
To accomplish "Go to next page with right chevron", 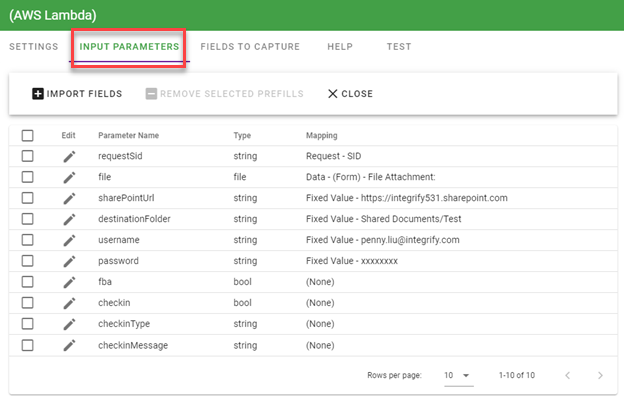I will 600,376.
